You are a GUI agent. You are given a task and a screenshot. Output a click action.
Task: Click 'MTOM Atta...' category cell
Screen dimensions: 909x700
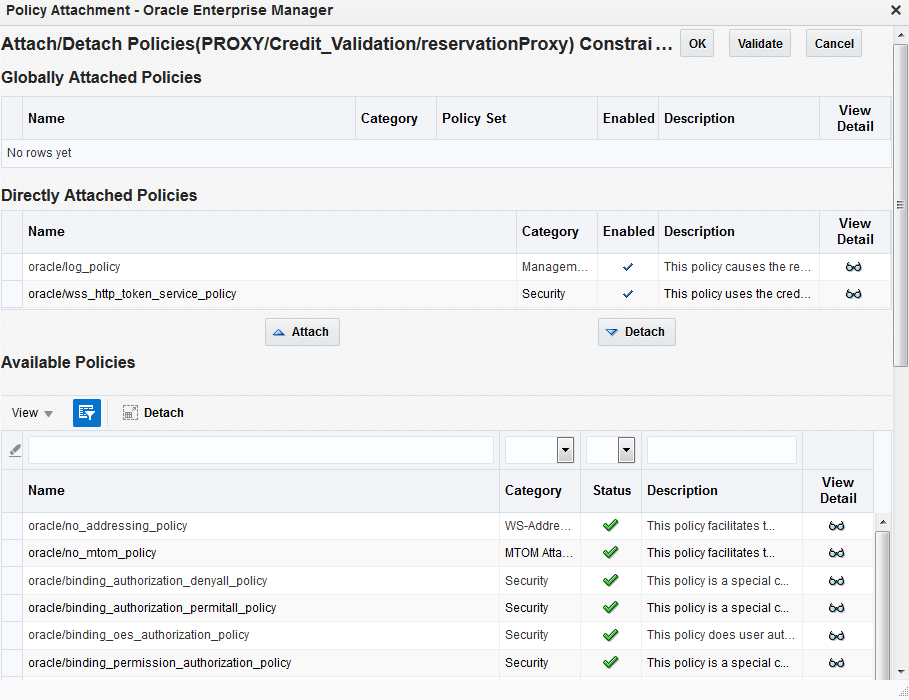point(539,553)
